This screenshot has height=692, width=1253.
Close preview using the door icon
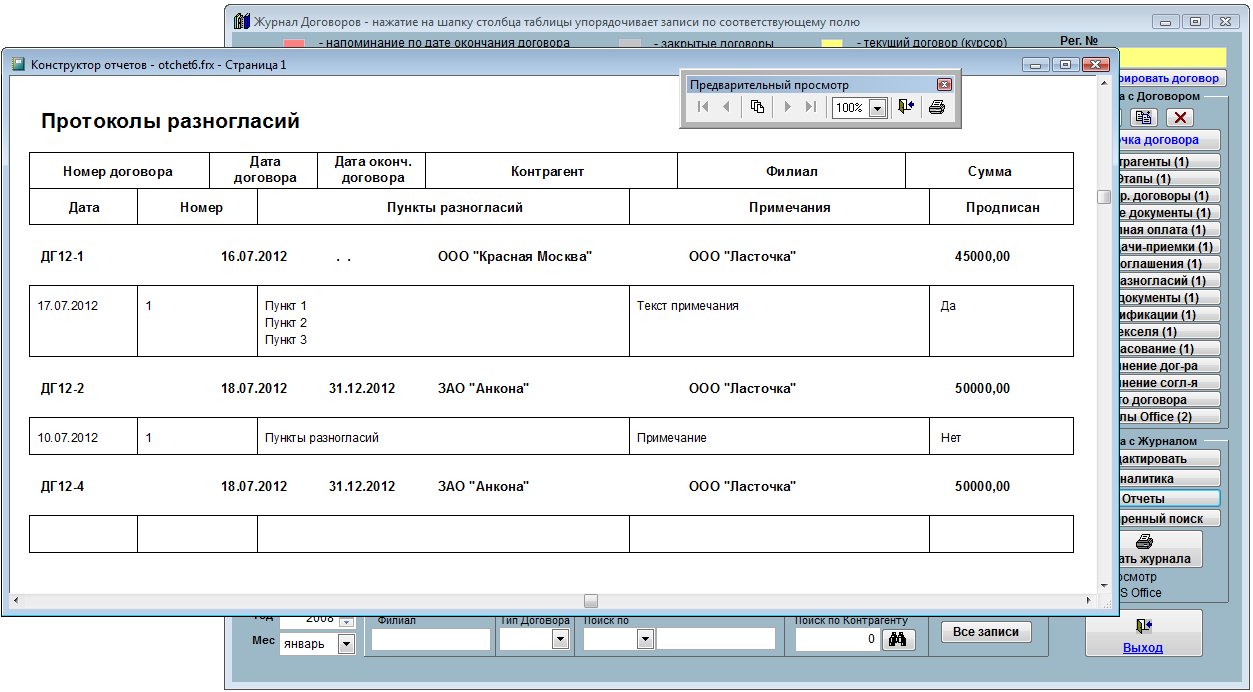906,108
